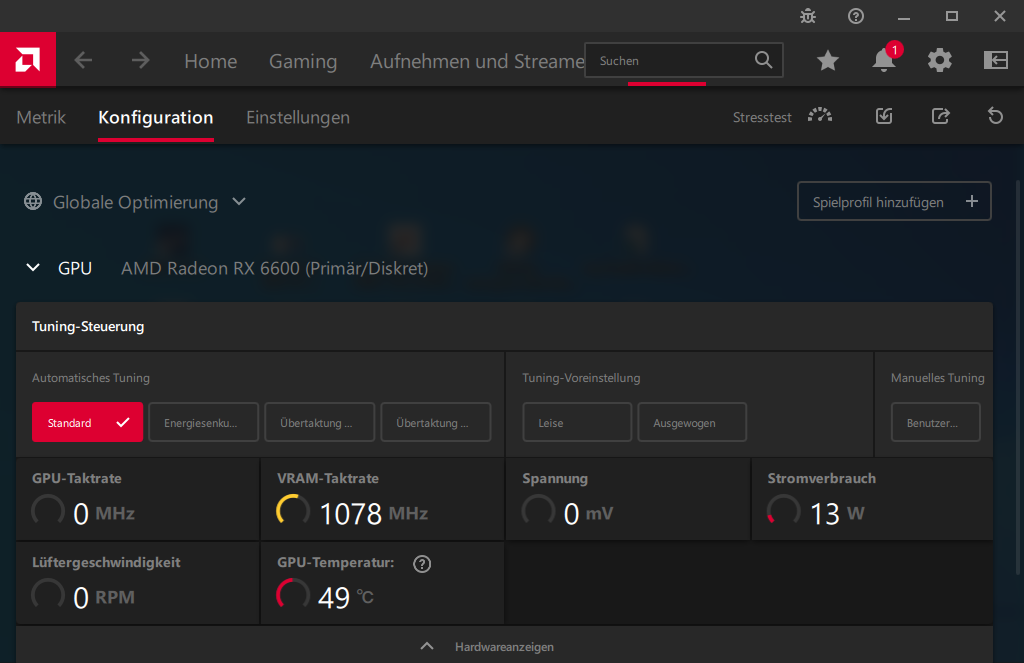The image size is (1024, 663).
Task: Toggle the sidebar panel icon
Action: 995,61
